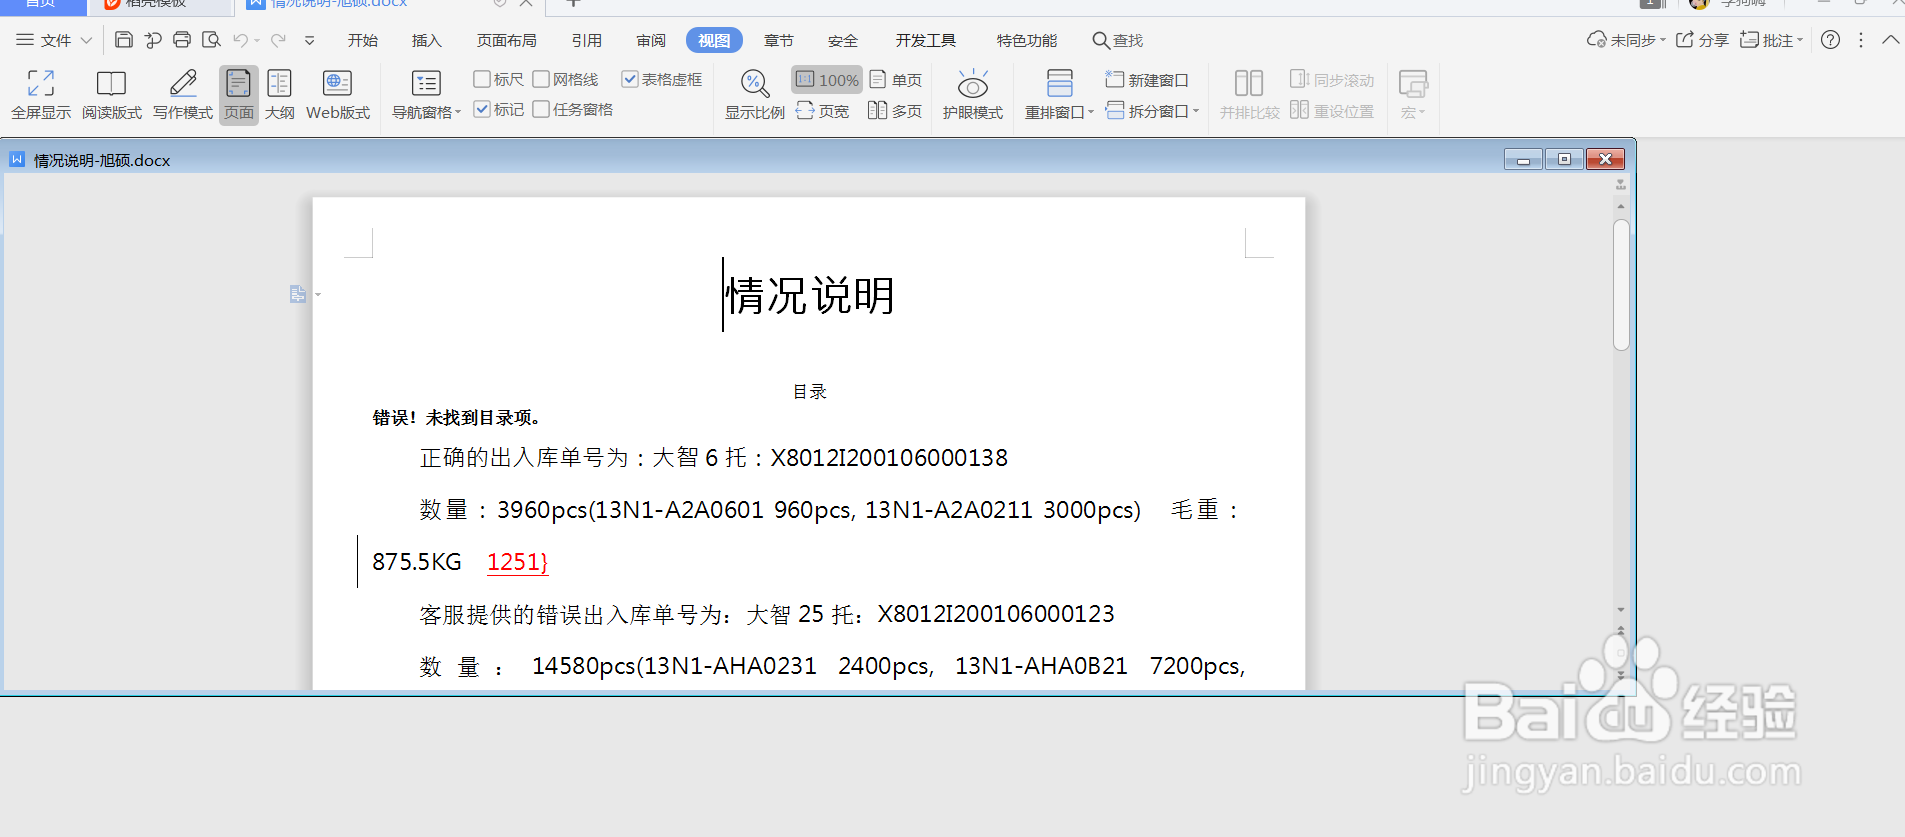Open the Undo history dropdown arrow

[x=257, y=40]
